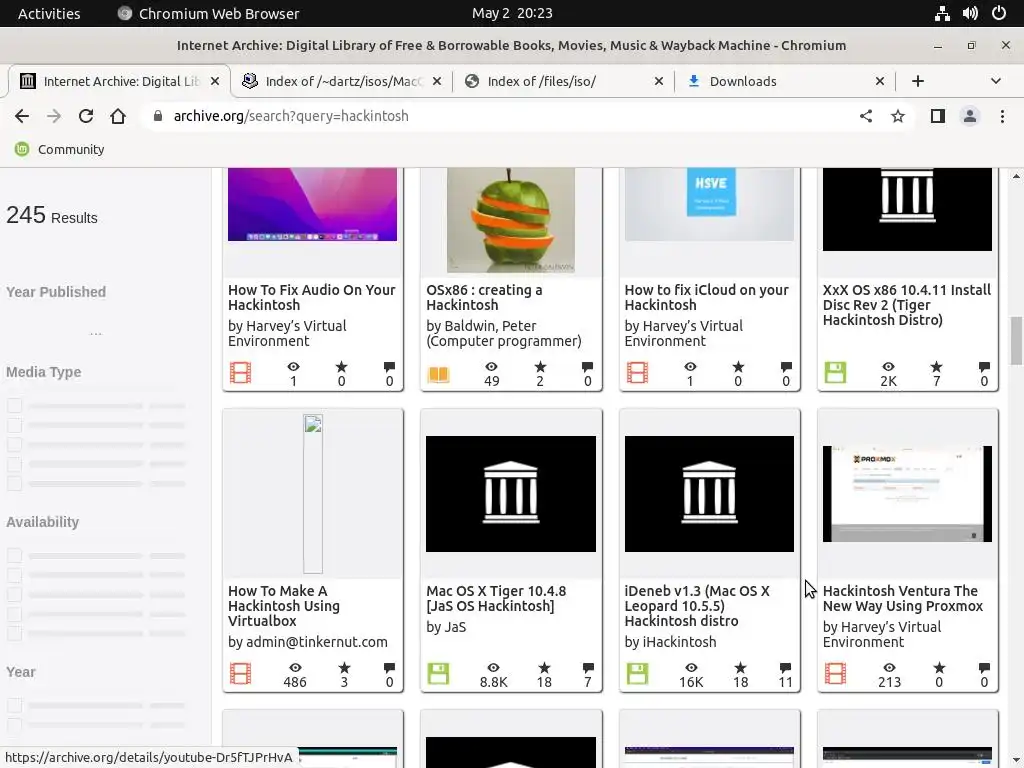Click favorites star on OSx86 card
The image size is (1024, 768).
pos(540,366)
